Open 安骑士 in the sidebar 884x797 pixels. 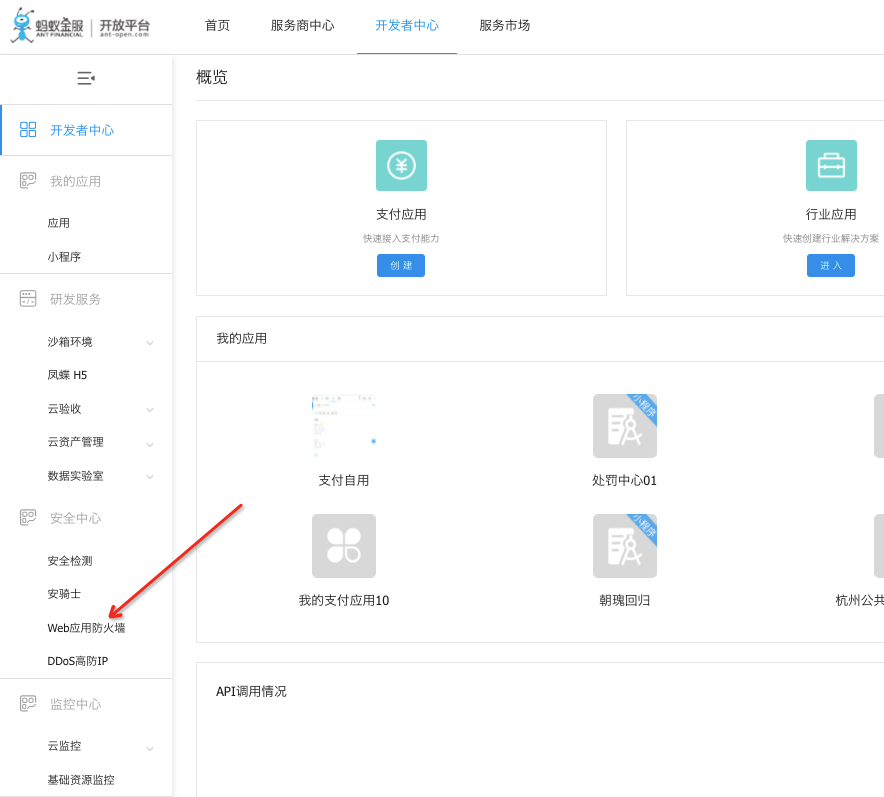pyautogui.click(x=64, y=594)
